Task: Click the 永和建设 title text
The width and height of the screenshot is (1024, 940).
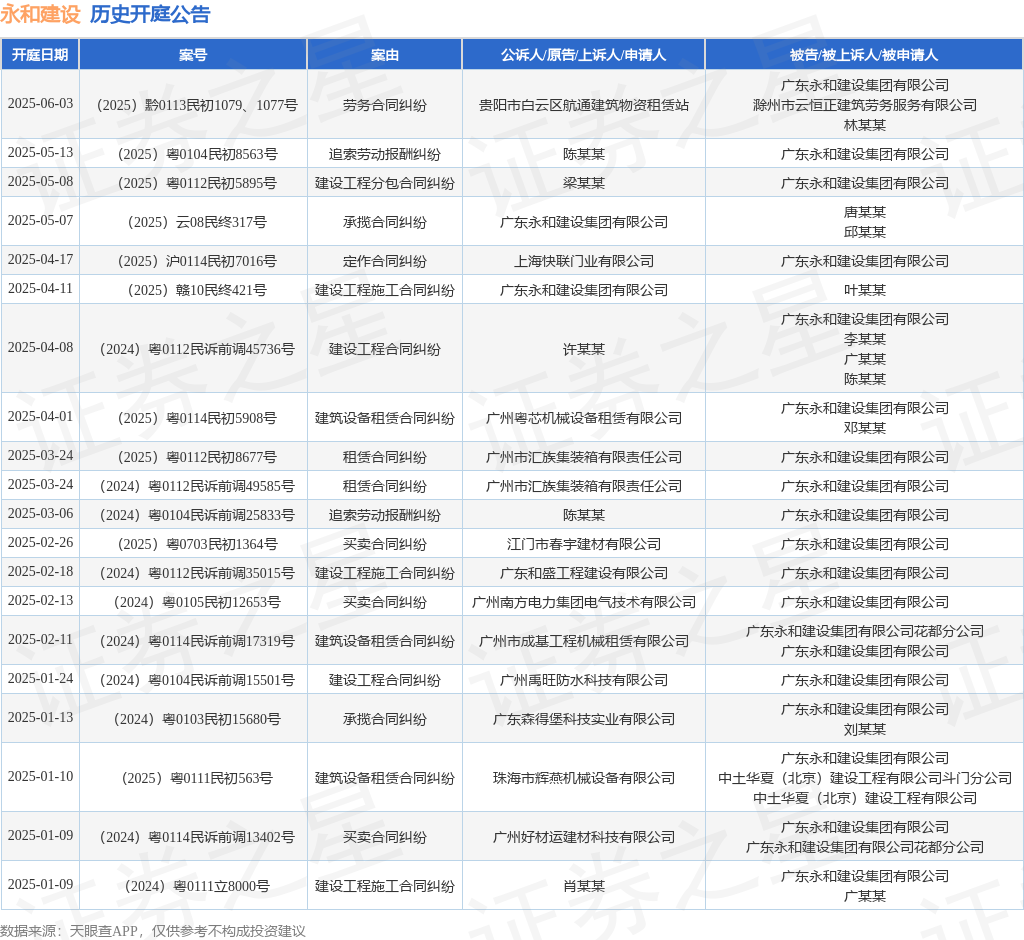Action: tap(40, 14)
